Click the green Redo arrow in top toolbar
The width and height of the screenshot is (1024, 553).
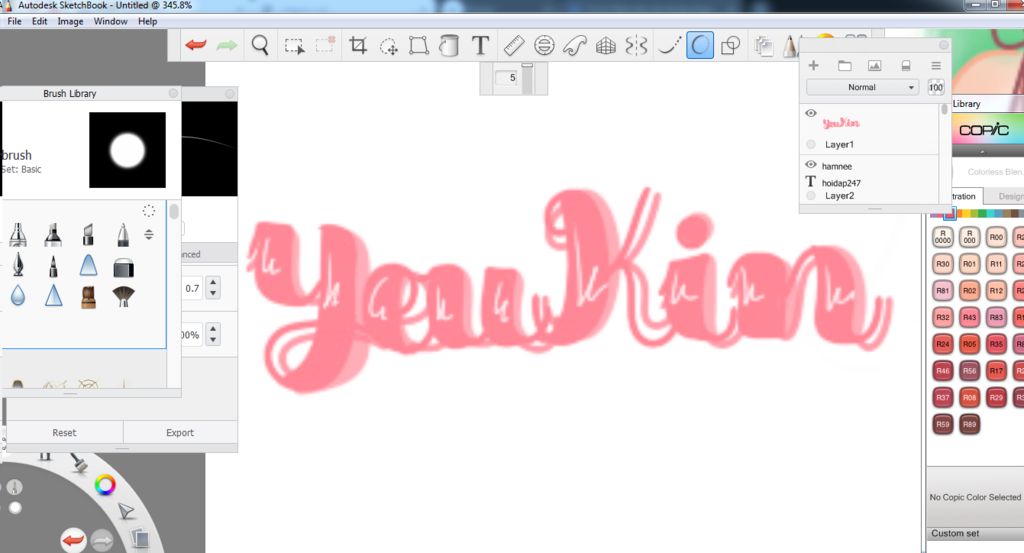point(227,45)
